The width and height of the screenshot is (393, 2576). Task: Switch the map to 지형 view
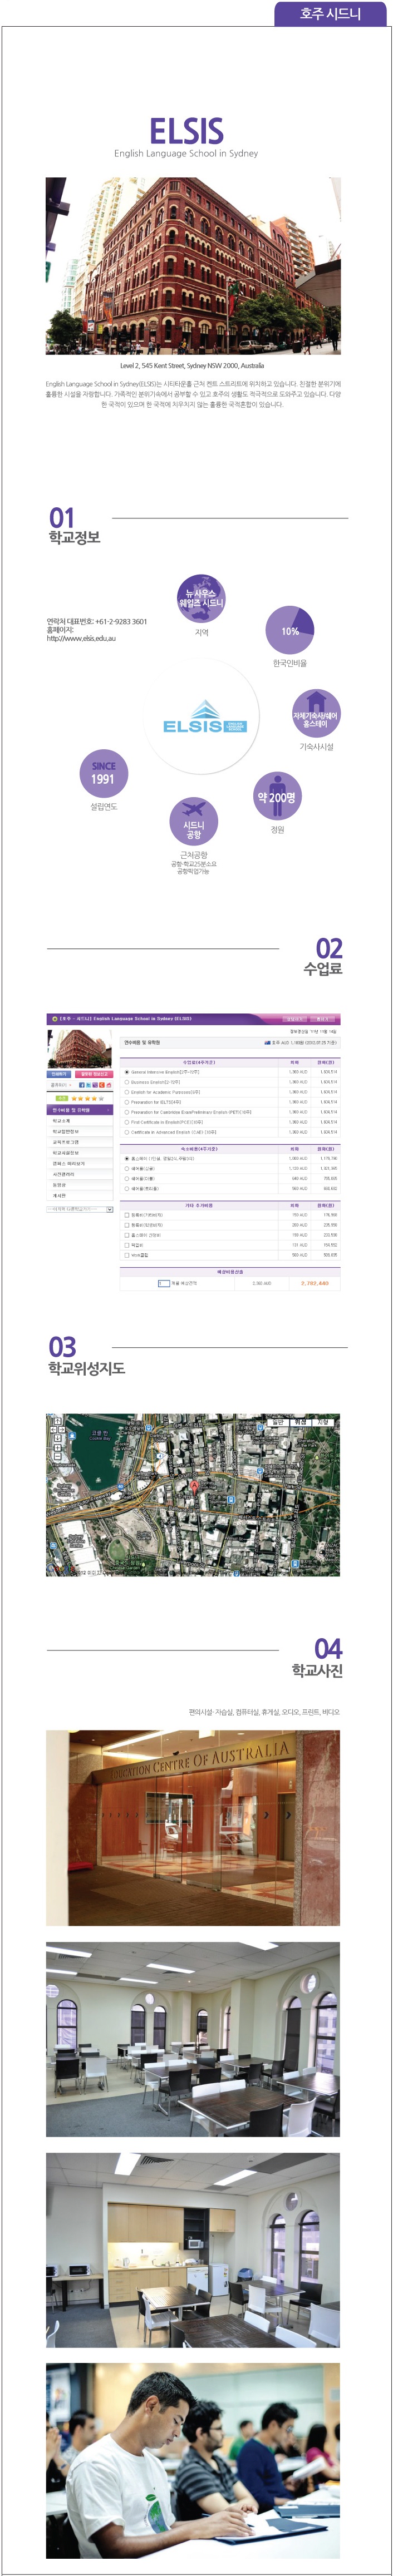pos(323,1422)
